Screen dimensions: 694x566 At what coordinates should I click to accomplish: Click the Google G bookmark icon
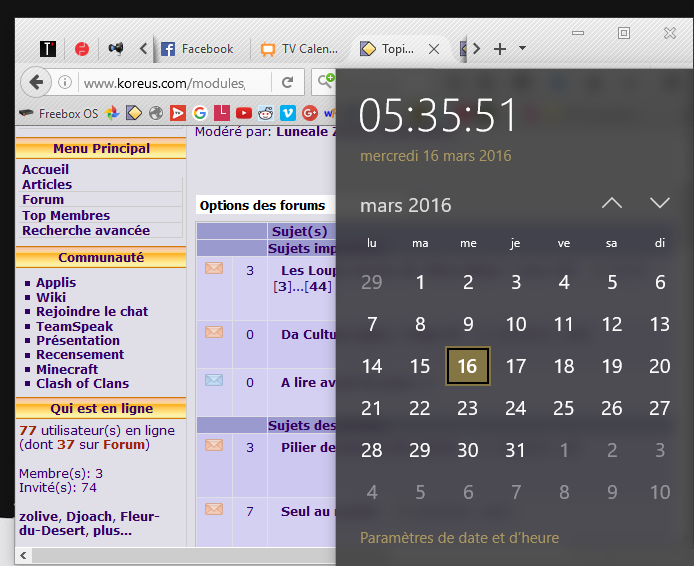(x=200, y=113)
